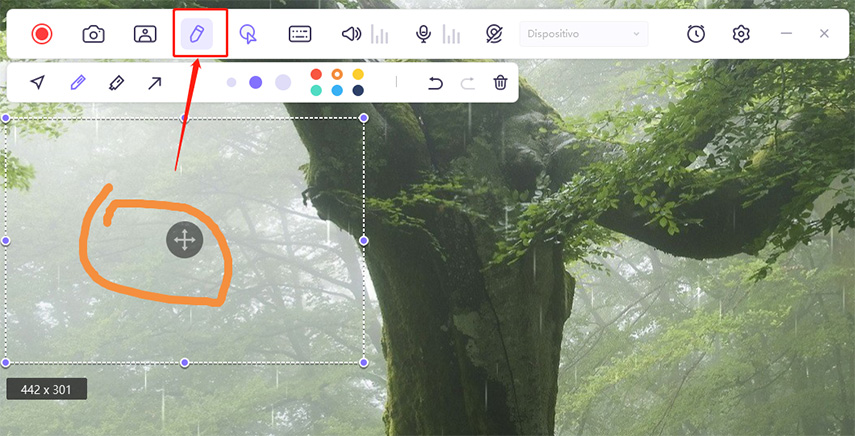855x436 pixels.
Task: Pick the orange color swatch
Action: (337, 74)
